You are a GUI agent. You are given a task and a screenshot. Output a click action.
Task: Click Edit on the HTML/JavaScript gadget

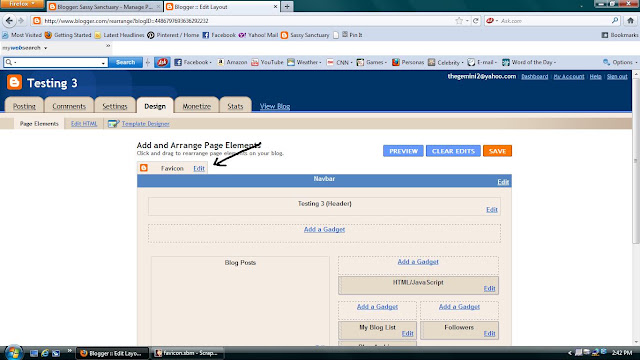click(489, 289)
